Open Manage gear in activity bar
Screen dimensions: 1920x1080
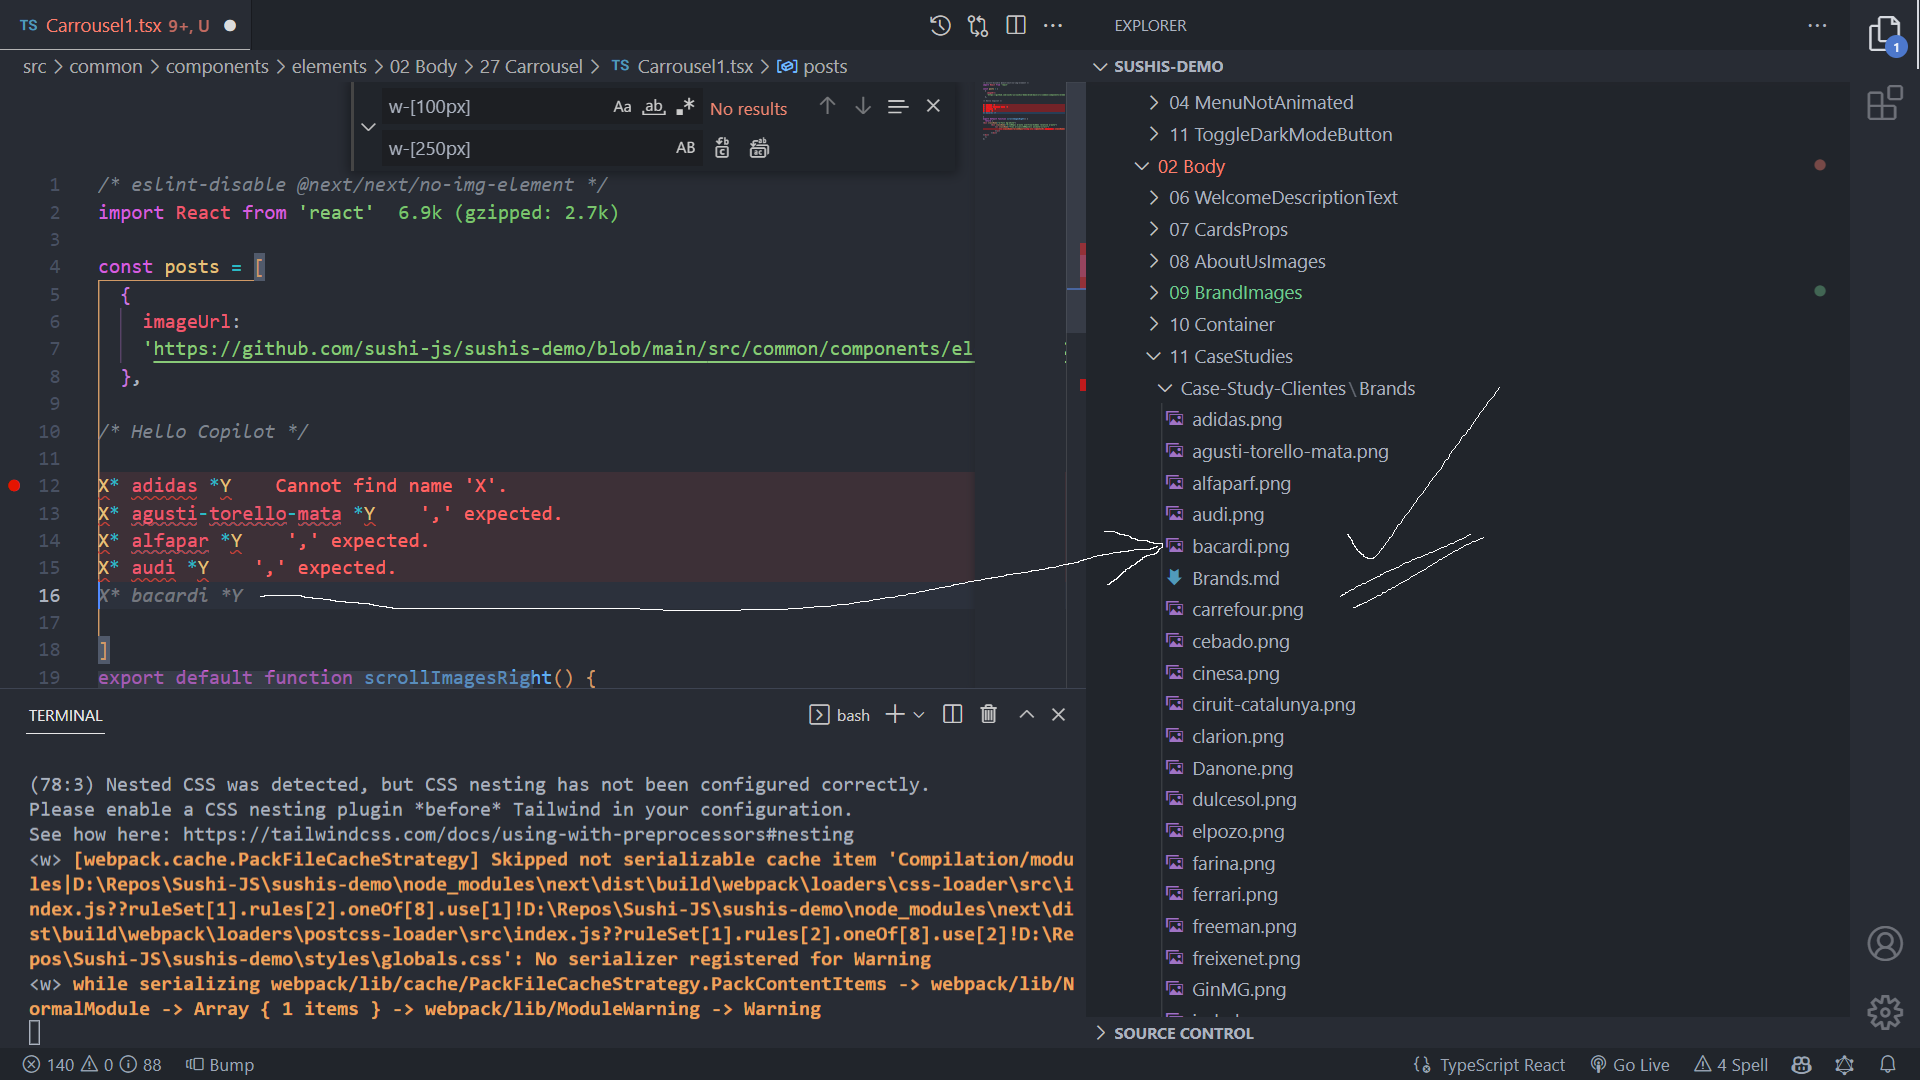coord(1885,1012)
